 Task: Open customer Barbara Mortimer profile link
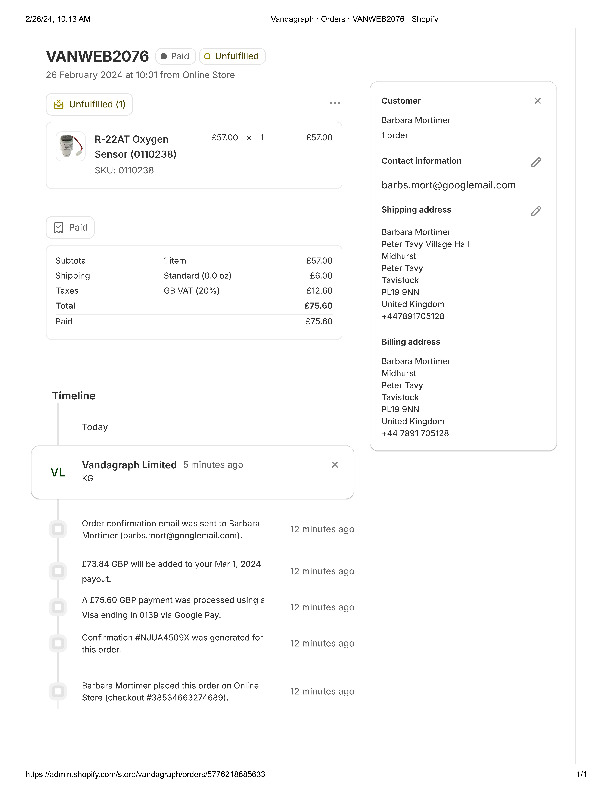pyautogui.click(x=415, y=120)
